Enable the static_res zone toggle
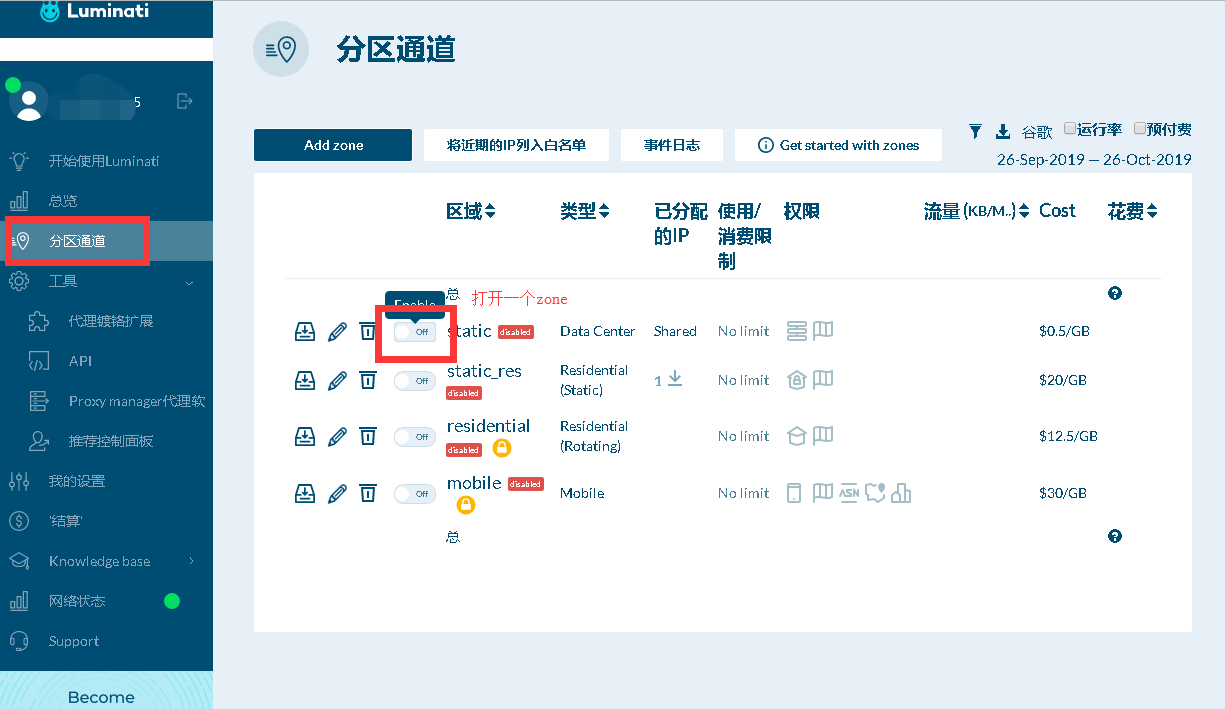 pyautogui.click(x=414, y=380)
